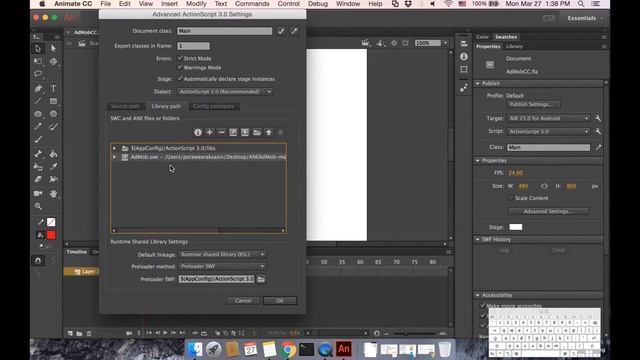The width and height of the screenshot is (640, 360).
Task: Open Animate app in the Dock
Action: tap(344, 349)
